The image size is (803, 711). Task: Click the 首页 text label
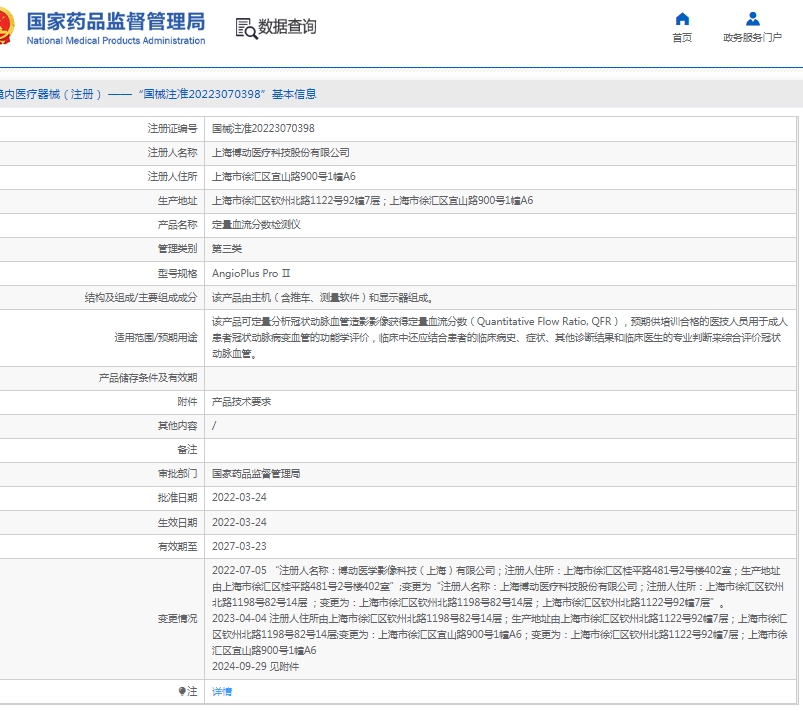682,38
